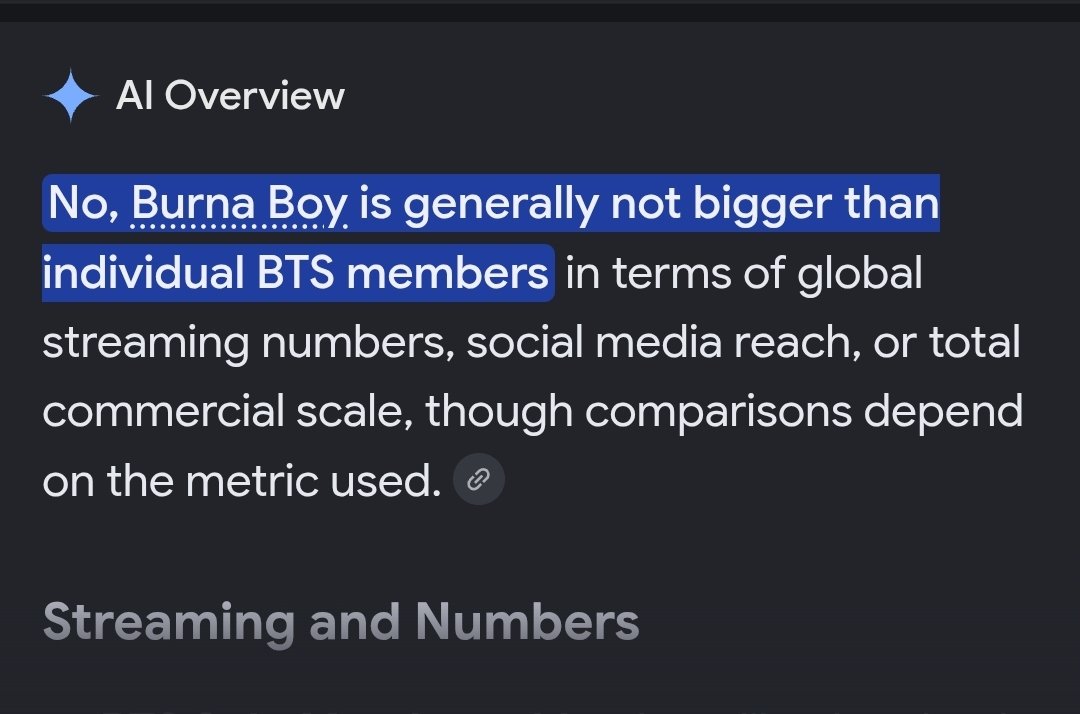Click the word generally in highlighted sentence
The width and height of the screenshot is (1080, 714).
[501, 204]
